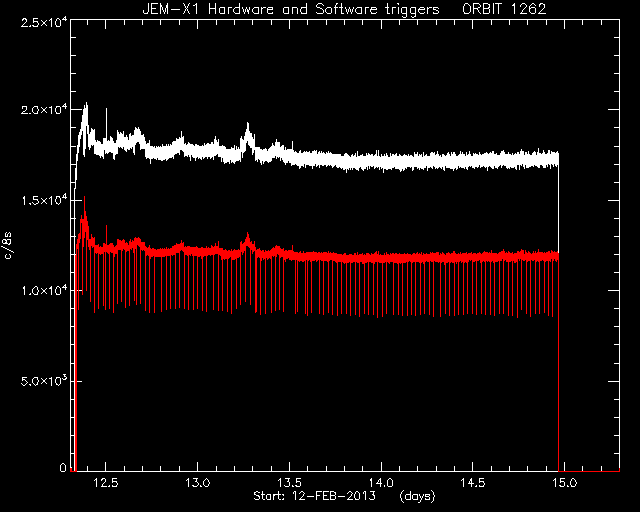Click the 5.0×10³ y-axis label

pyautogui.click(x=44, y=381)
